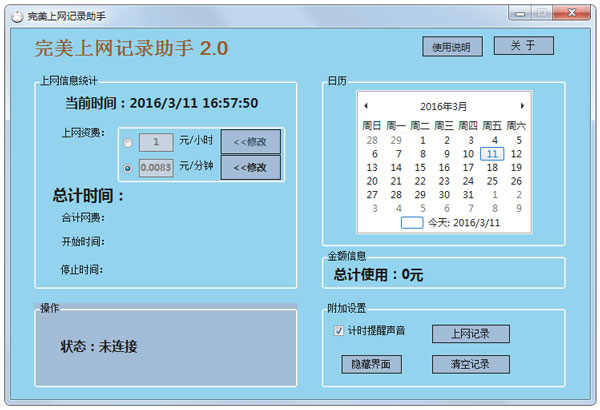Image resolution: width=600 pixels, height=410 pixels.
Task: Click the 周五 weekday header
Action: [492, 126]
